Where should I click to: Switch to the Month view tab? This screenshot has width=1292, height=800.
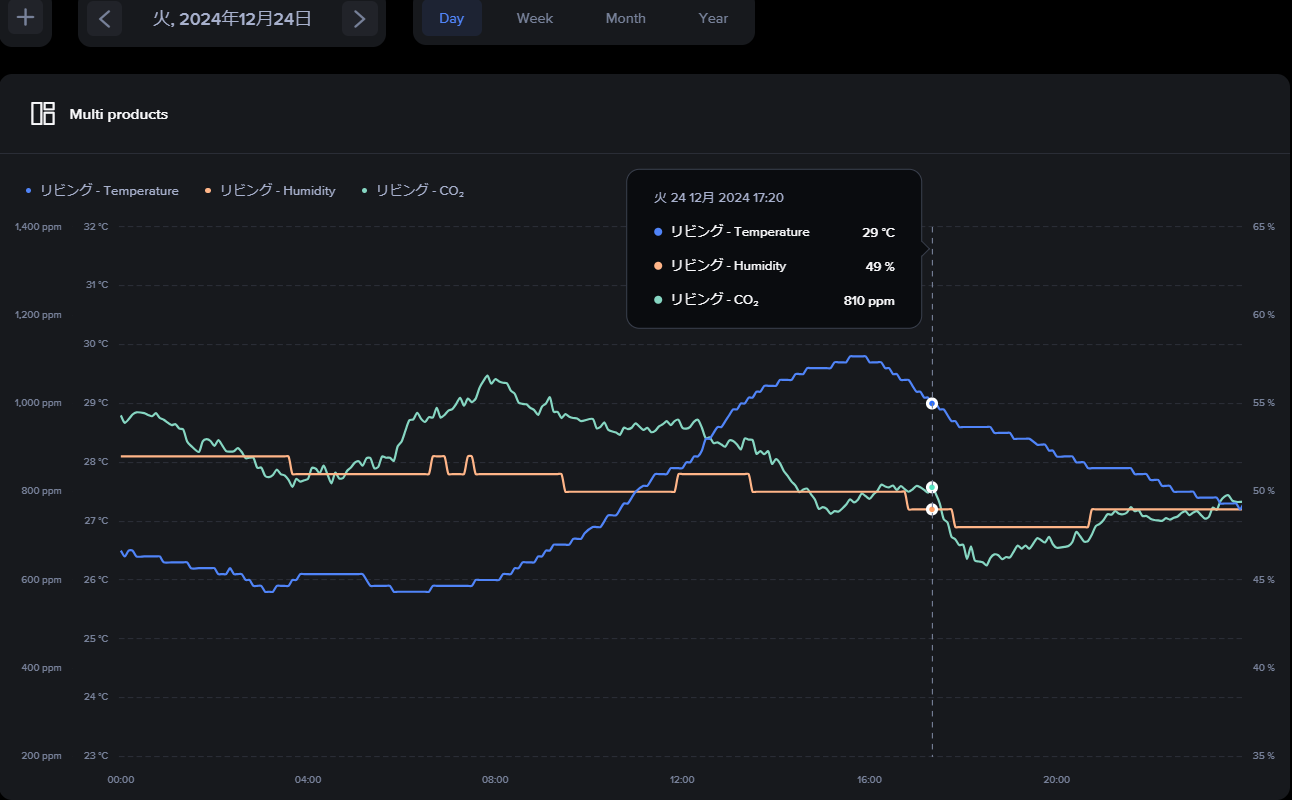pyautogui.click(x=626, y=18)
